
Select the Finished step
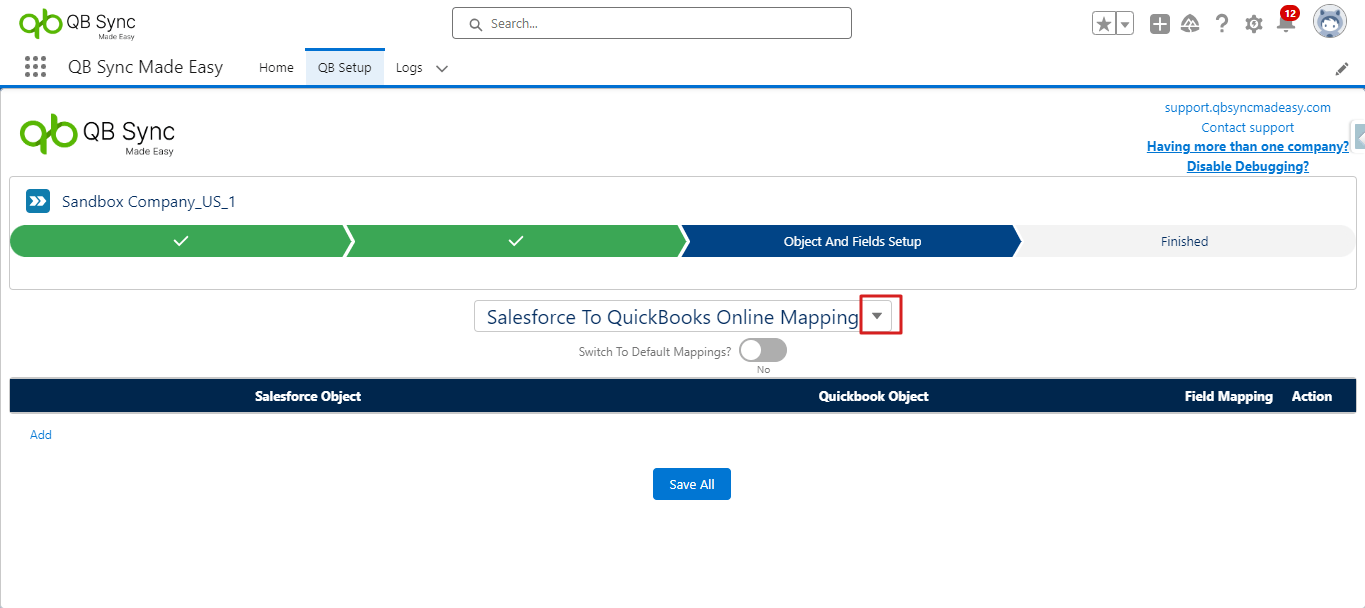click(x=1185, y=241)
